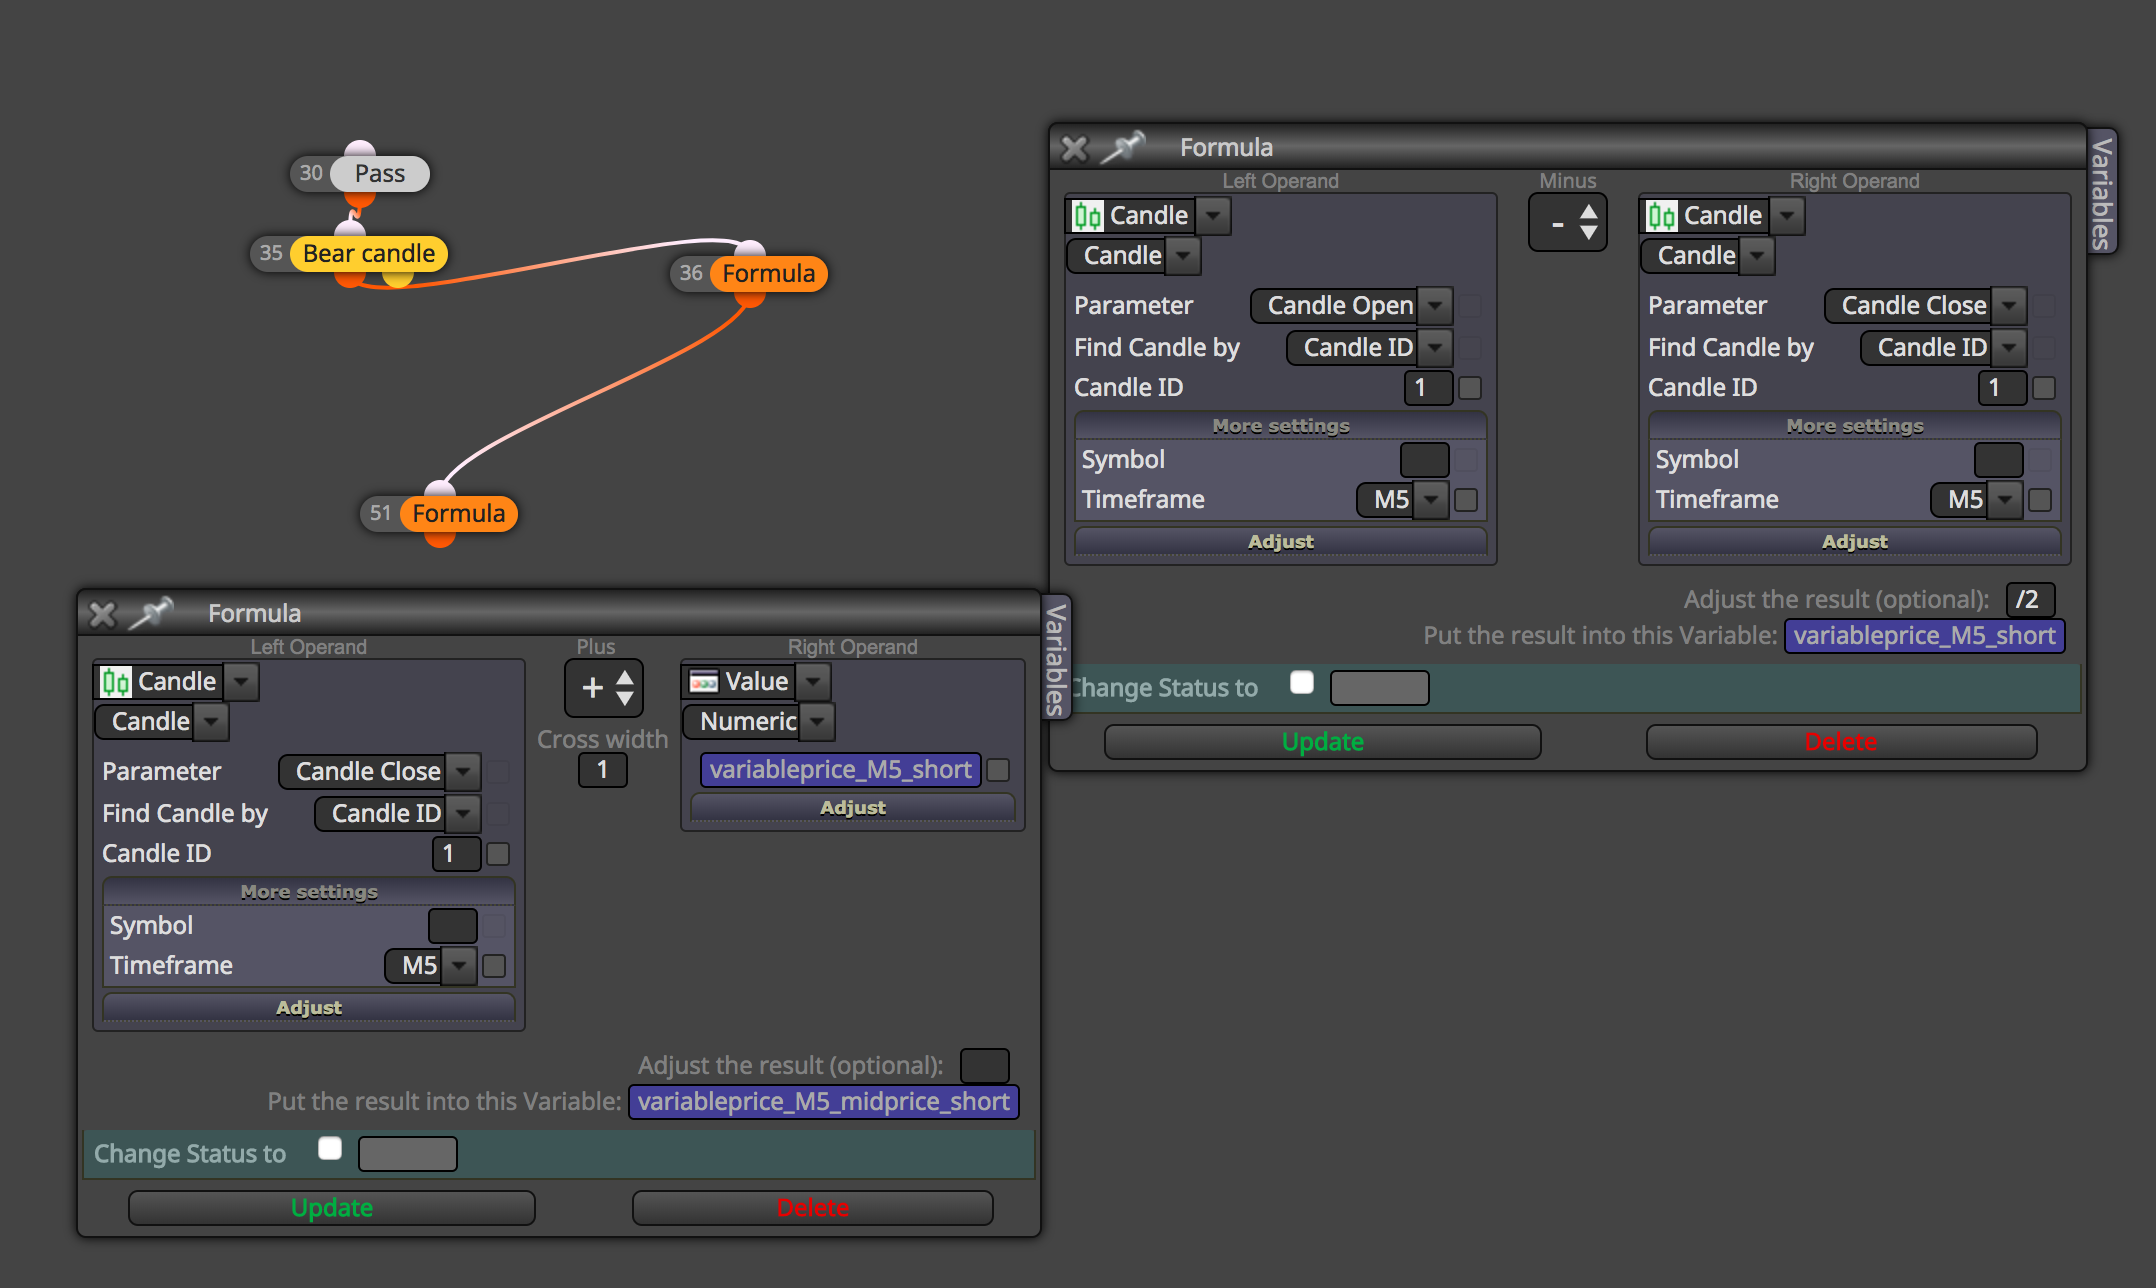The height and width of the screenshot is (1288, 2156).
Task: Click the candle icon in bottom Left Operand
Action: click(115, 682)
